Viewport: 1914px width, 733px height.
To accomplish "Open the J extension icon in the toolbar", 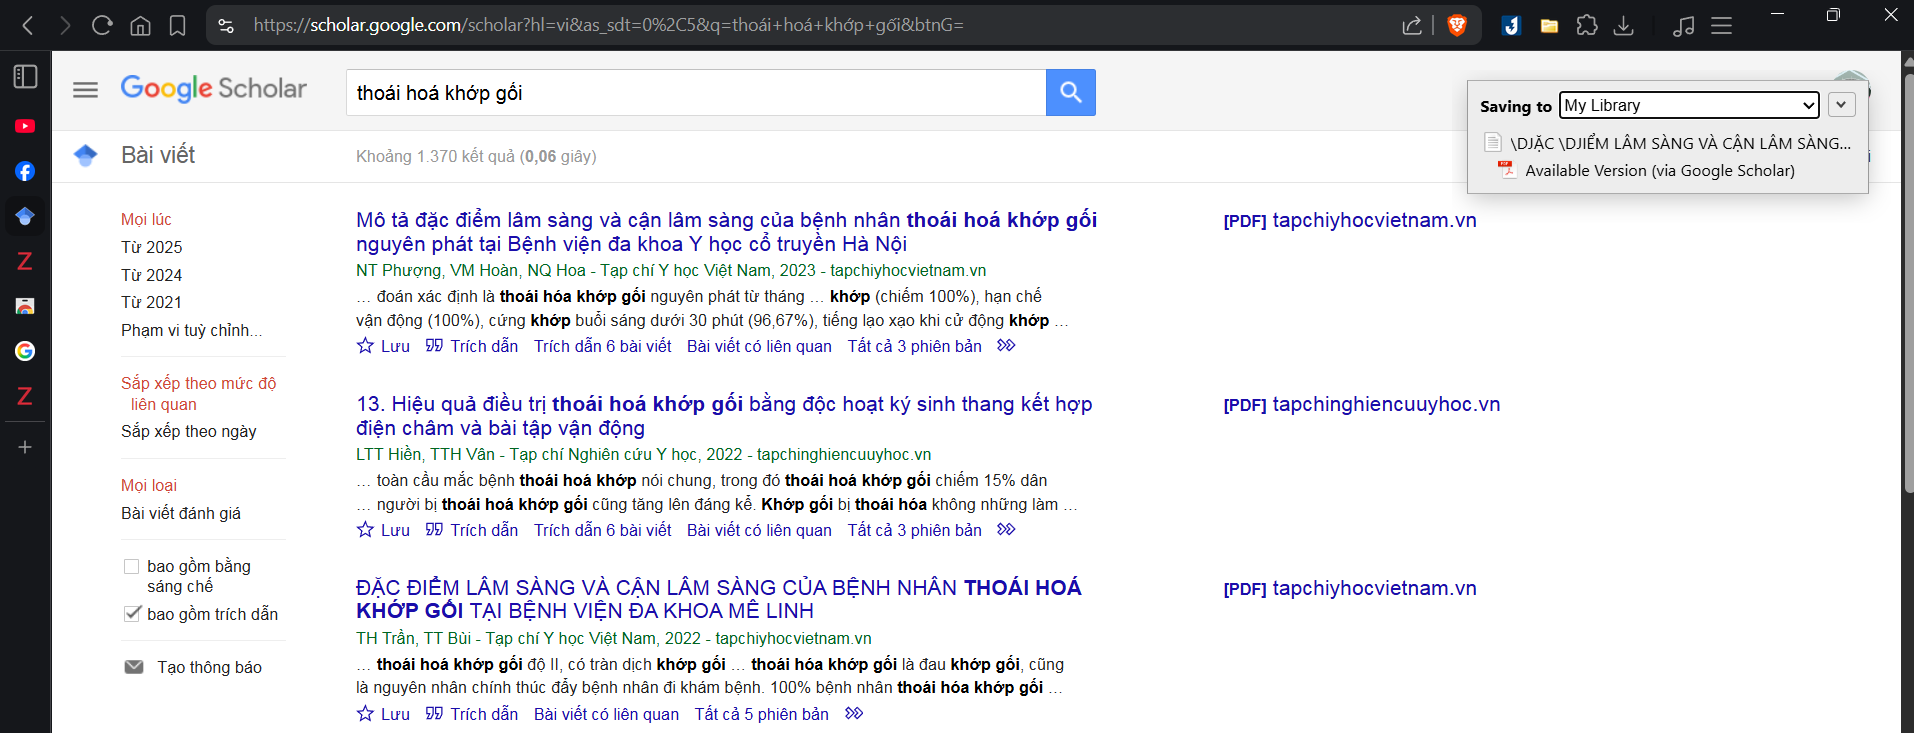I will click(1511, 25).
